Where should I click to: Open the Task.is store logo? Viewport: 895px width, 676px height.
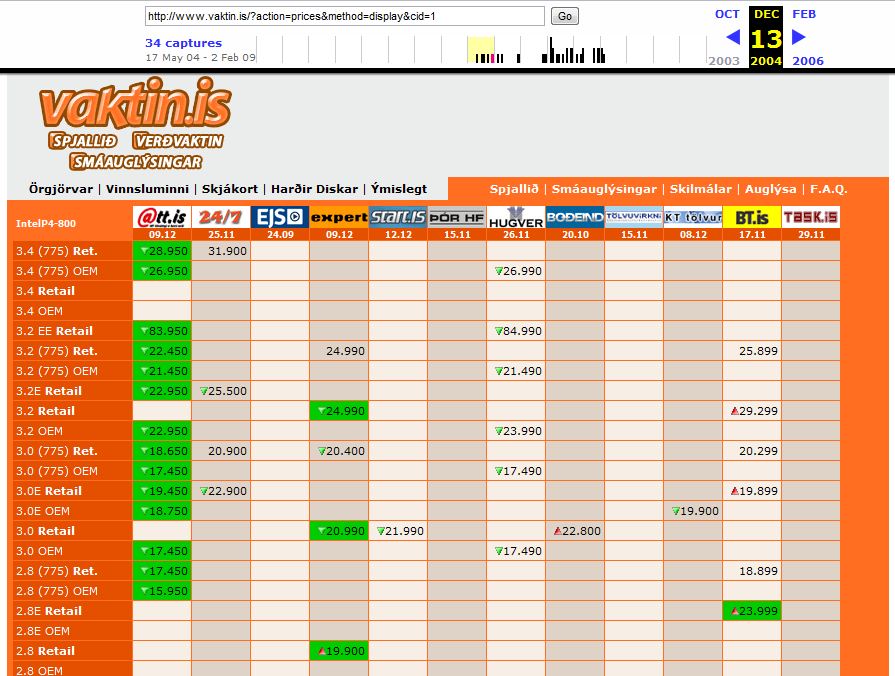(811, 217)
